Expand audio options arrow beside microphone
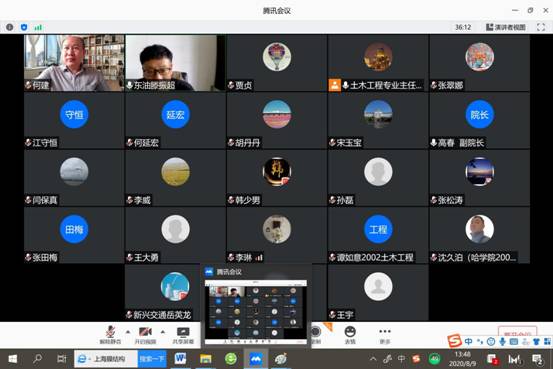Viewport: 553px width, 369px height. pos(128,332)
